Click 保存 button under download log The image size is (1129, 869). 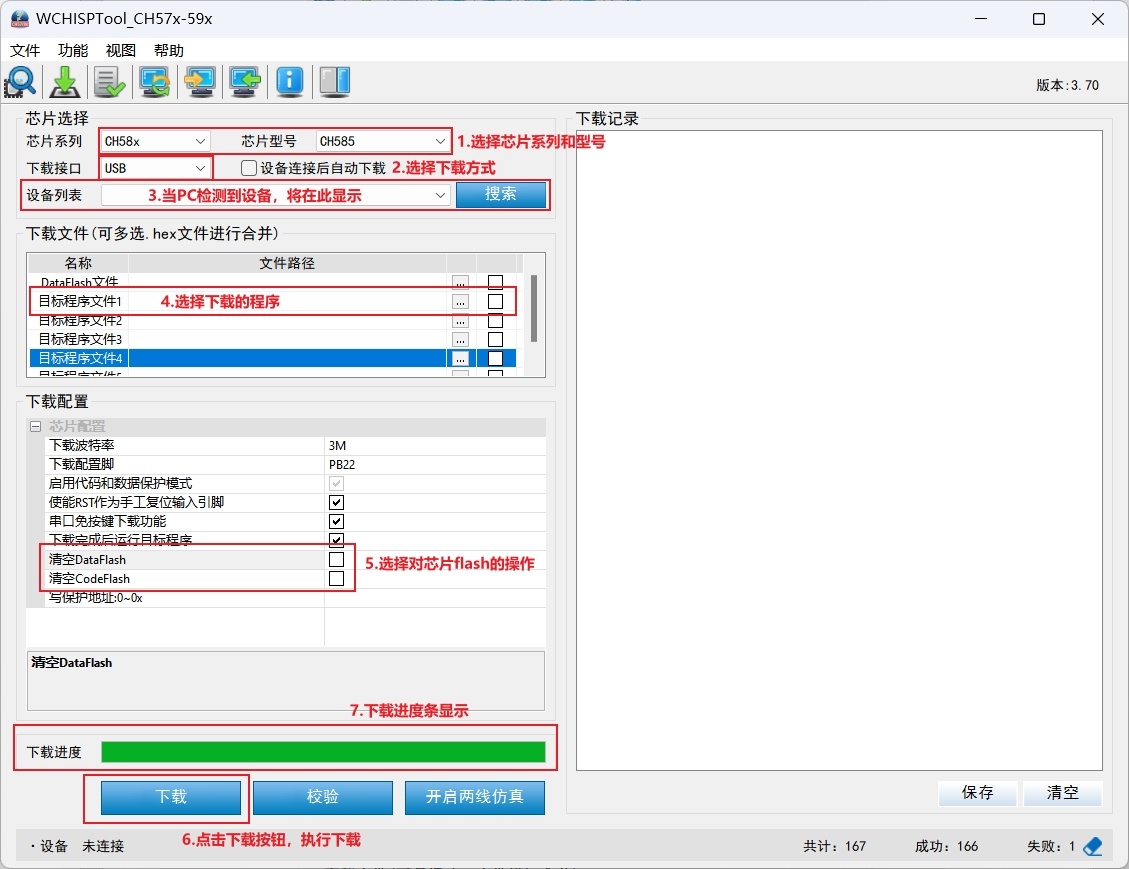pos(977,793)
